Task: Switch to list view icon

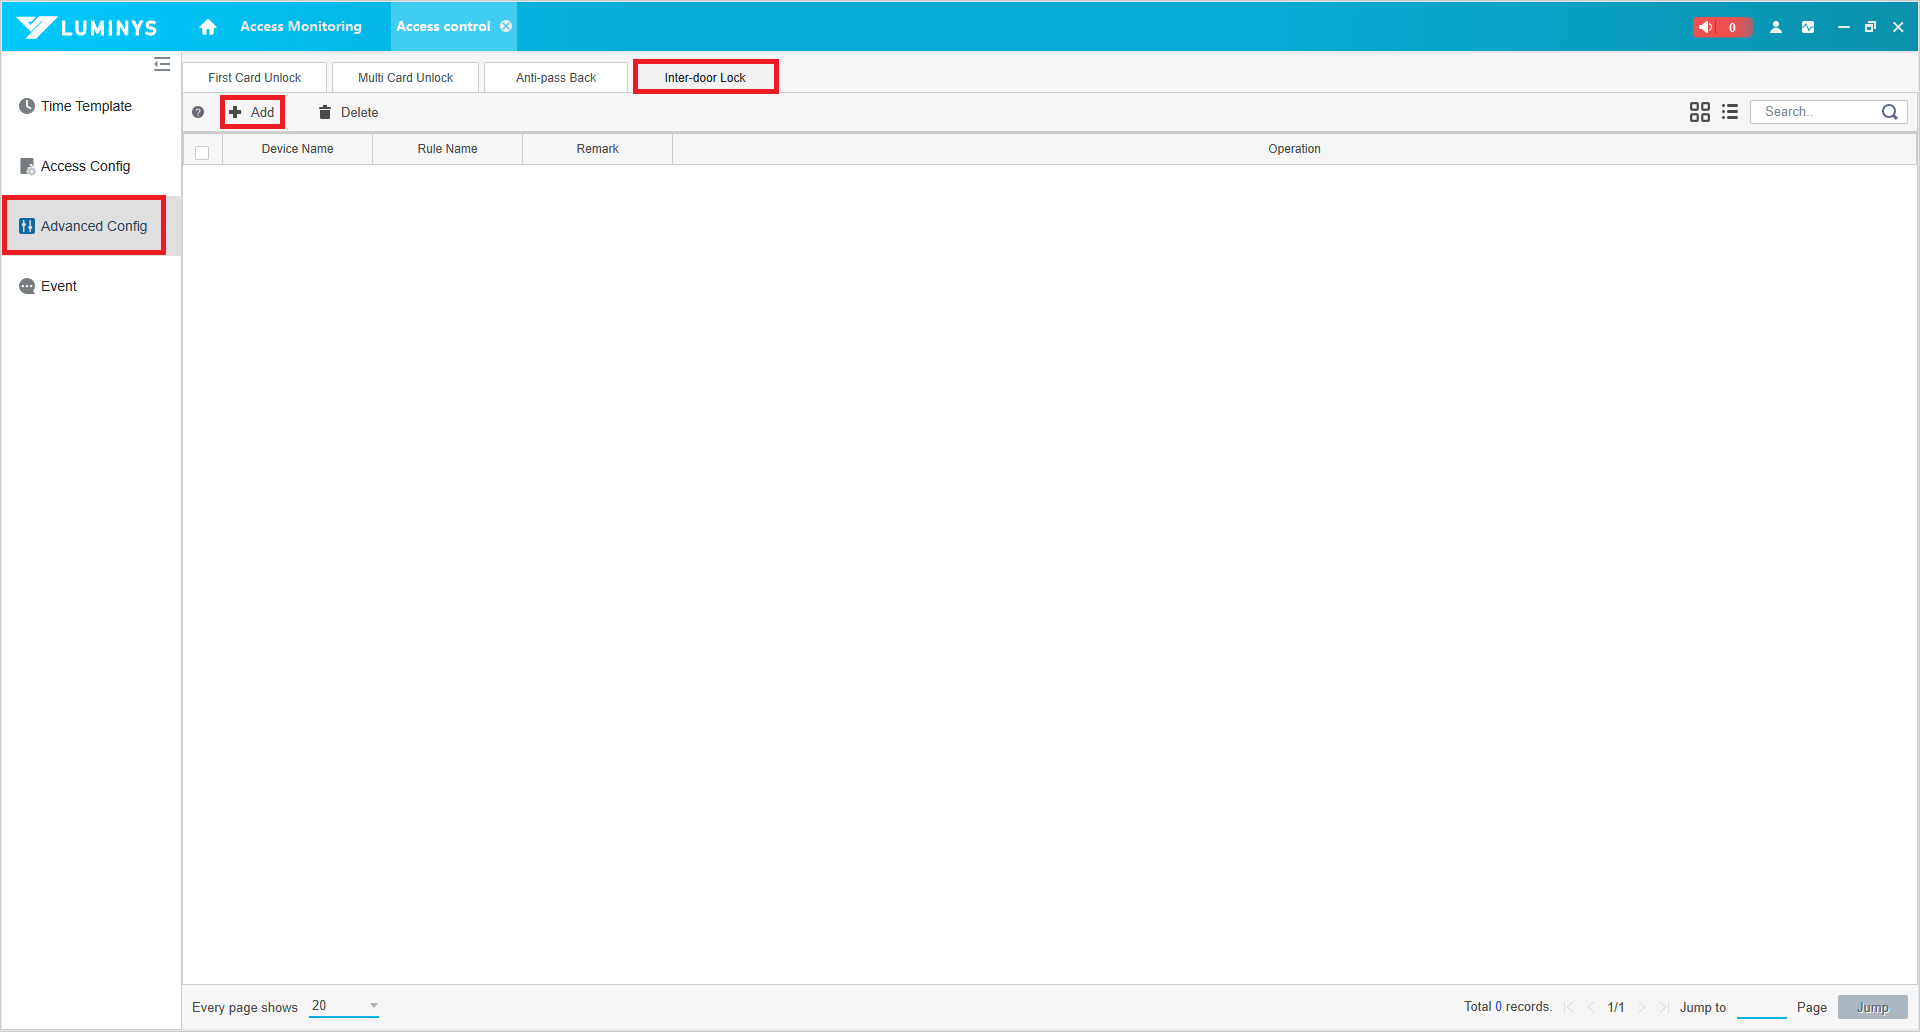Action: click(x=1730, y=112)
